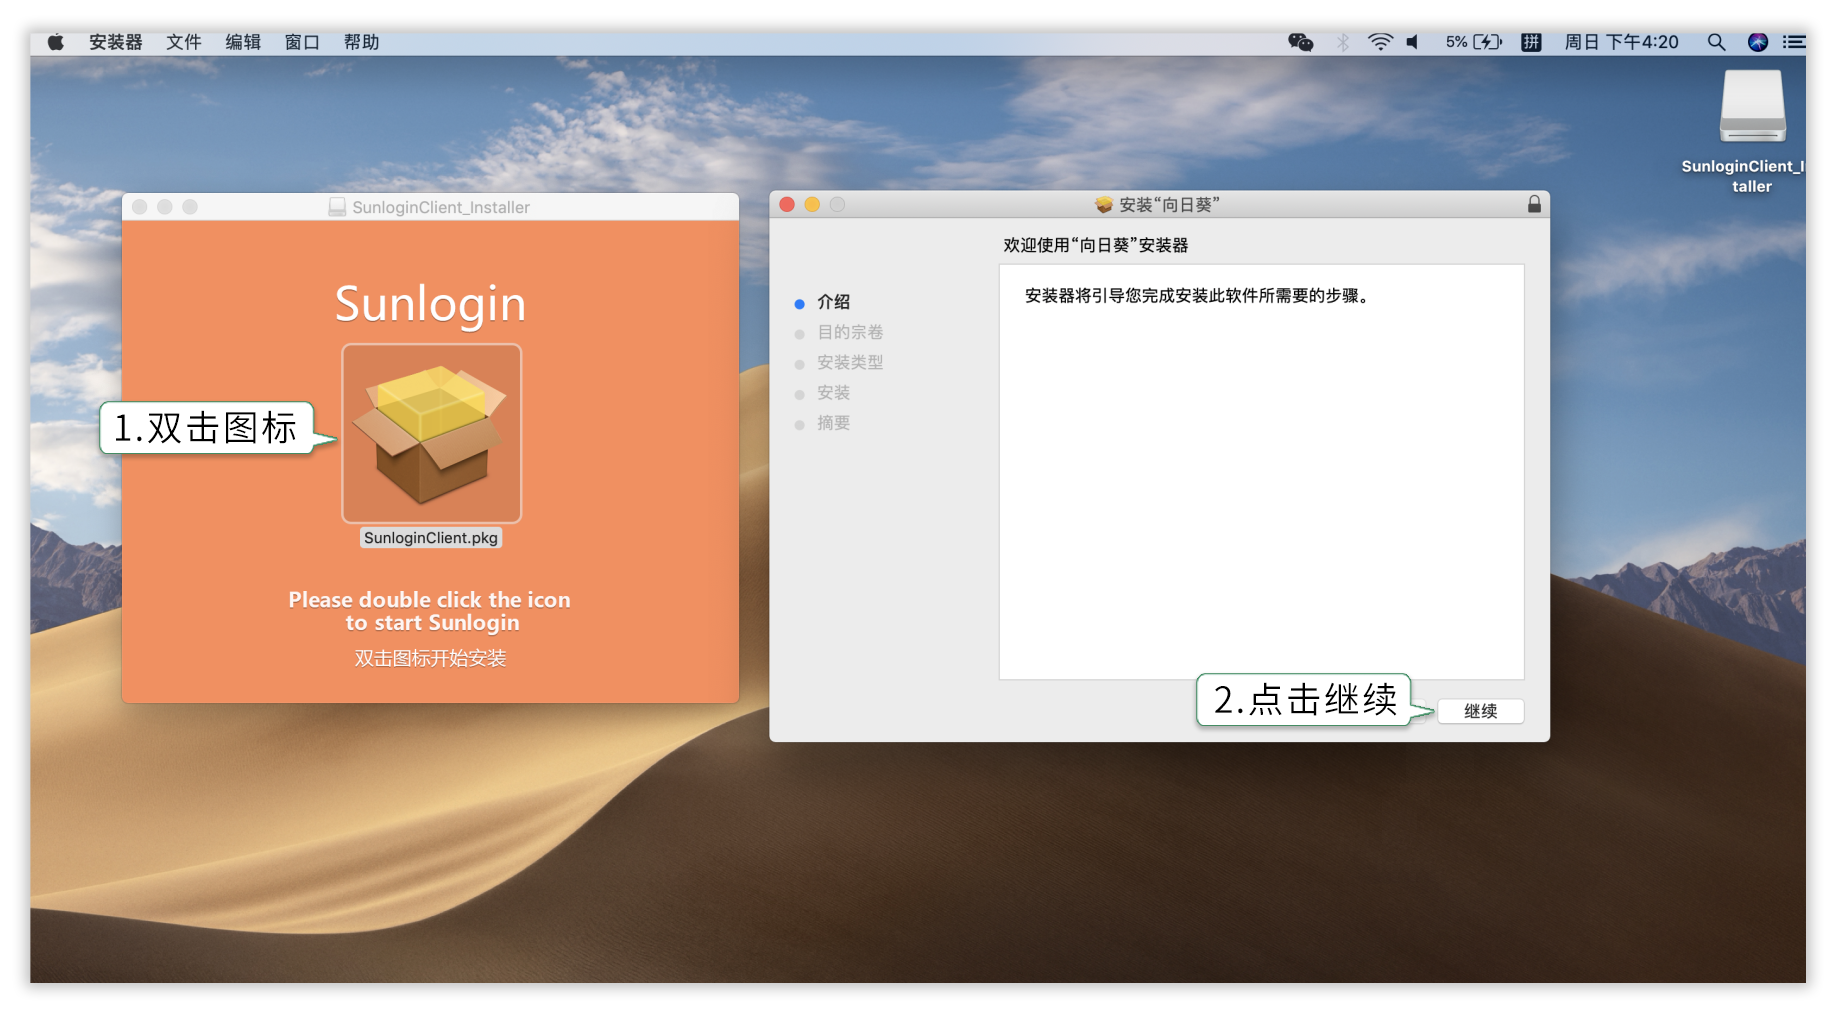Click the Sunlogin title text
The height and width of the screenshot is (1010, 1833).
tap(430, 304)
